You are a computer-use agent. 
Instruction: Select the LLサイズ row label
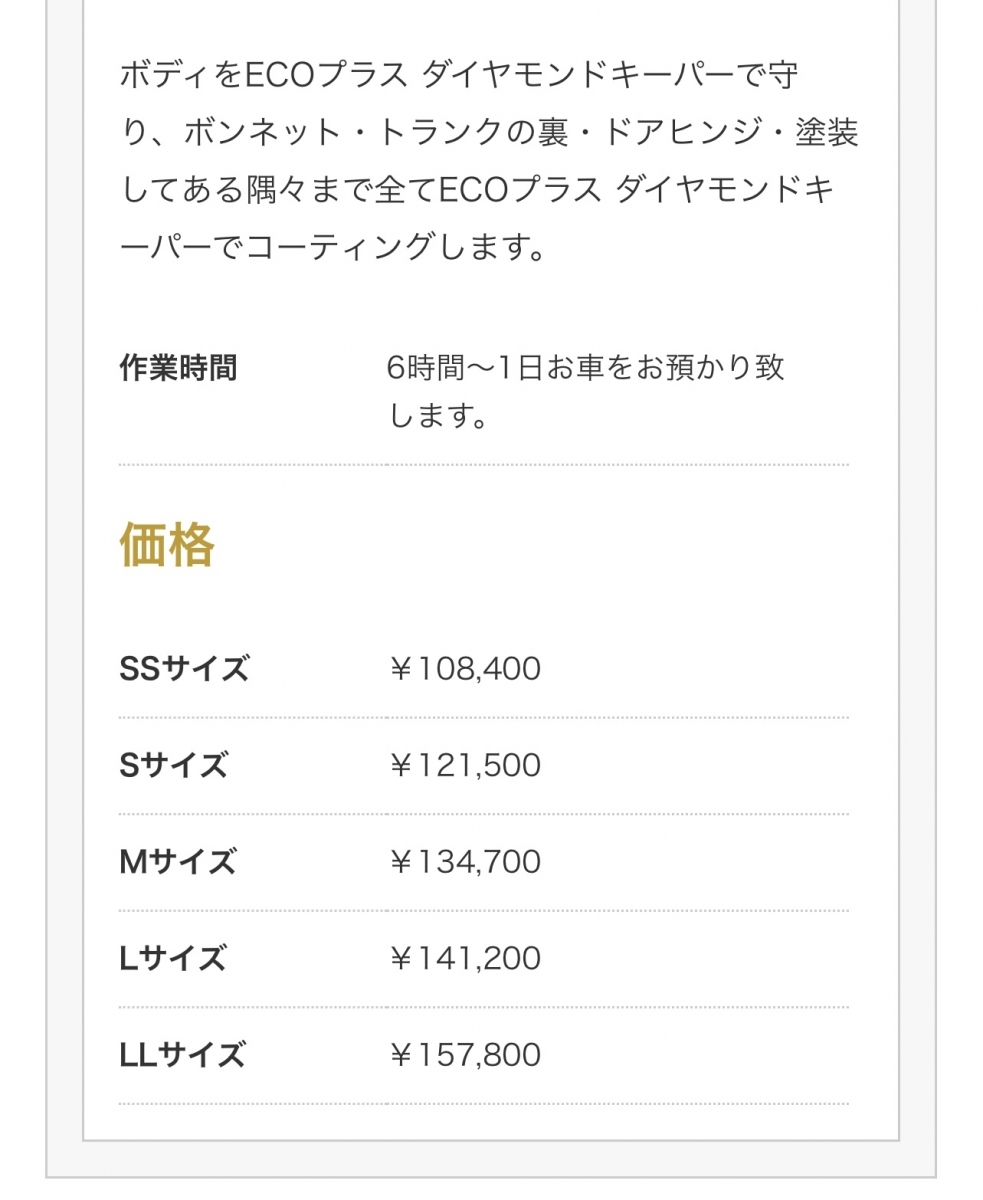pyautogui.click(x=182, y=1055)
